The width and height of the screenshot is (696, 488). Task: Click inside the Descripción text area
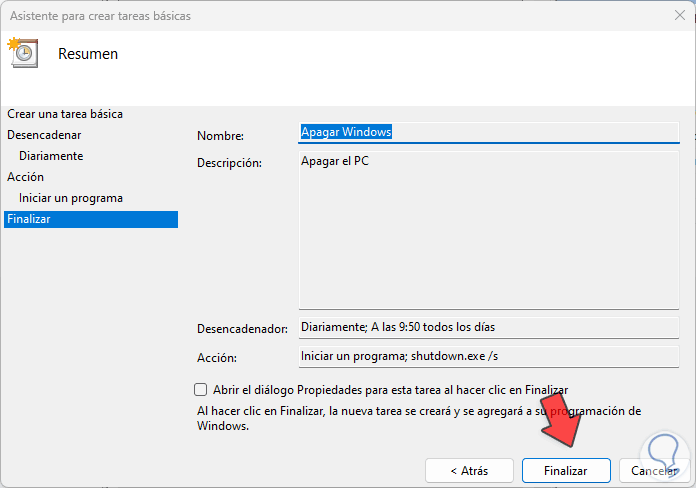point(488,230)
